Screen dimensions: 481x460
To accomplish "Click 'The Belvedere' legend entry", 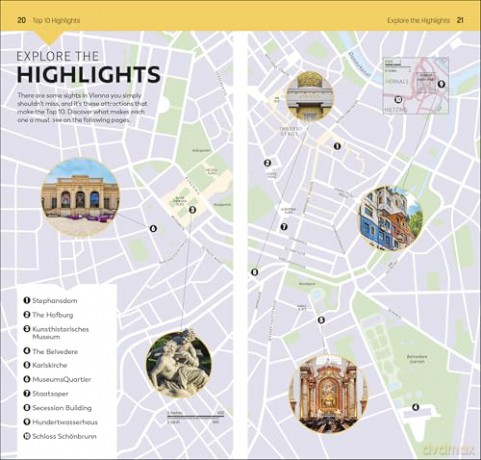I will pos(51,351).
